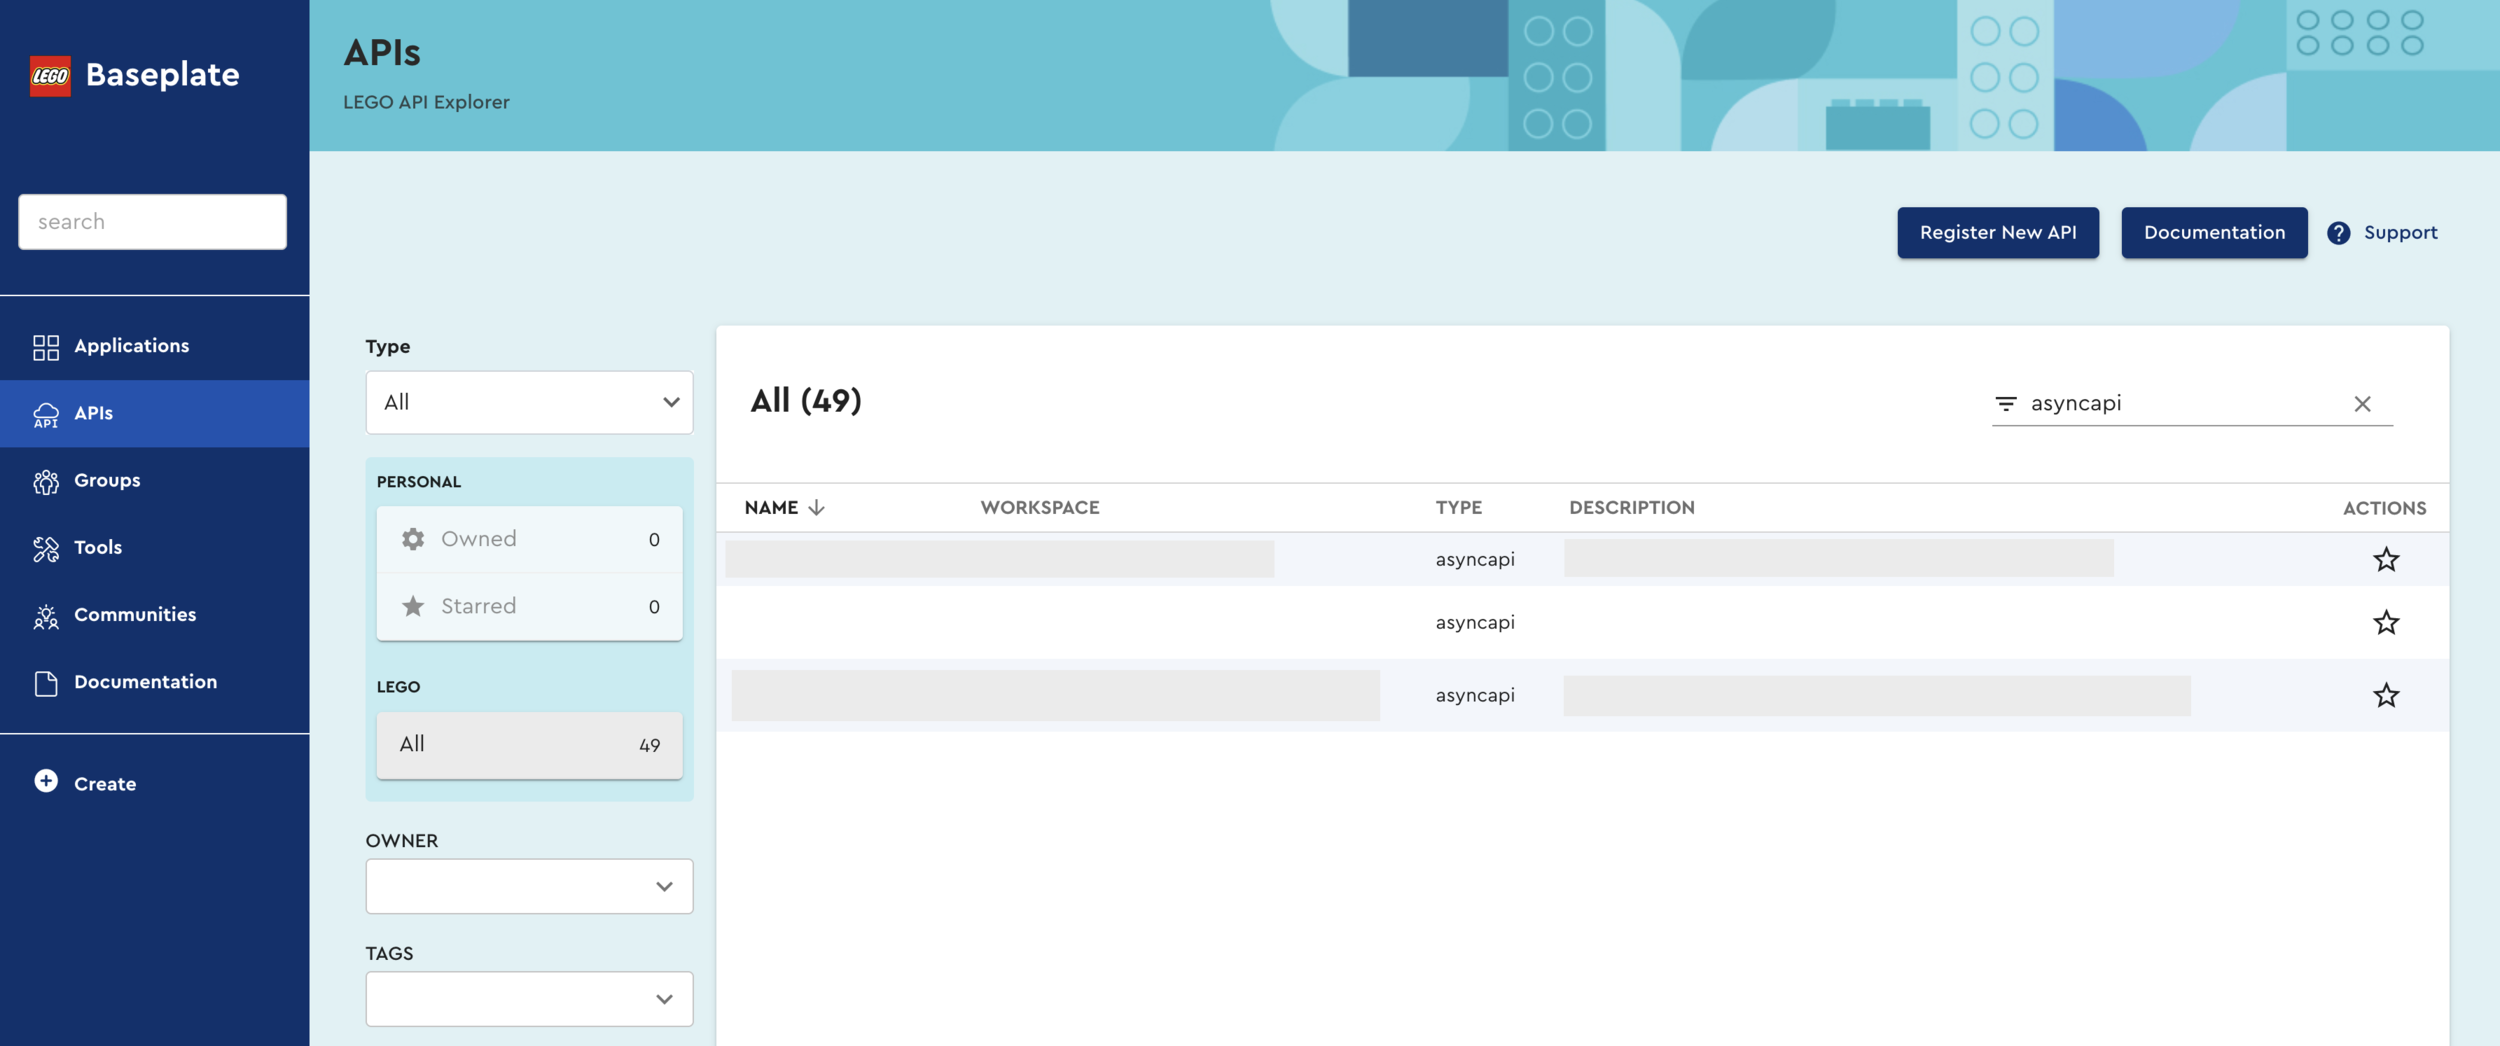Navigate to Communities in the sidebar
2500x1046 pixels.
(154, 614)
